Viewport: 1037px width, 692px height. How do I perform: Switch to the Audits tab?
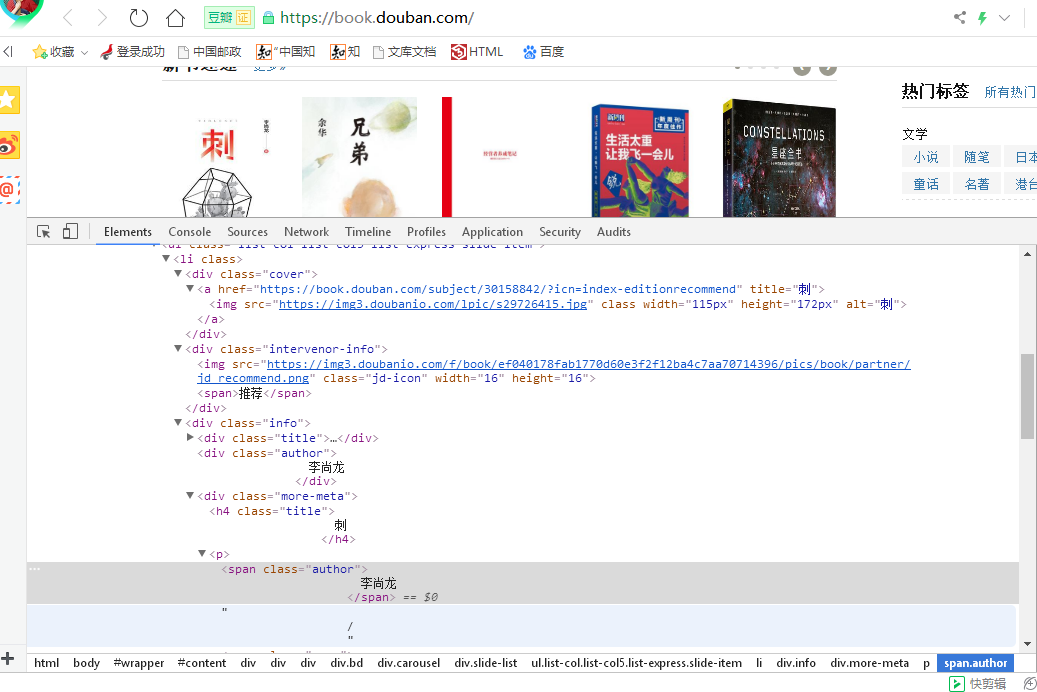pos(614,232)
